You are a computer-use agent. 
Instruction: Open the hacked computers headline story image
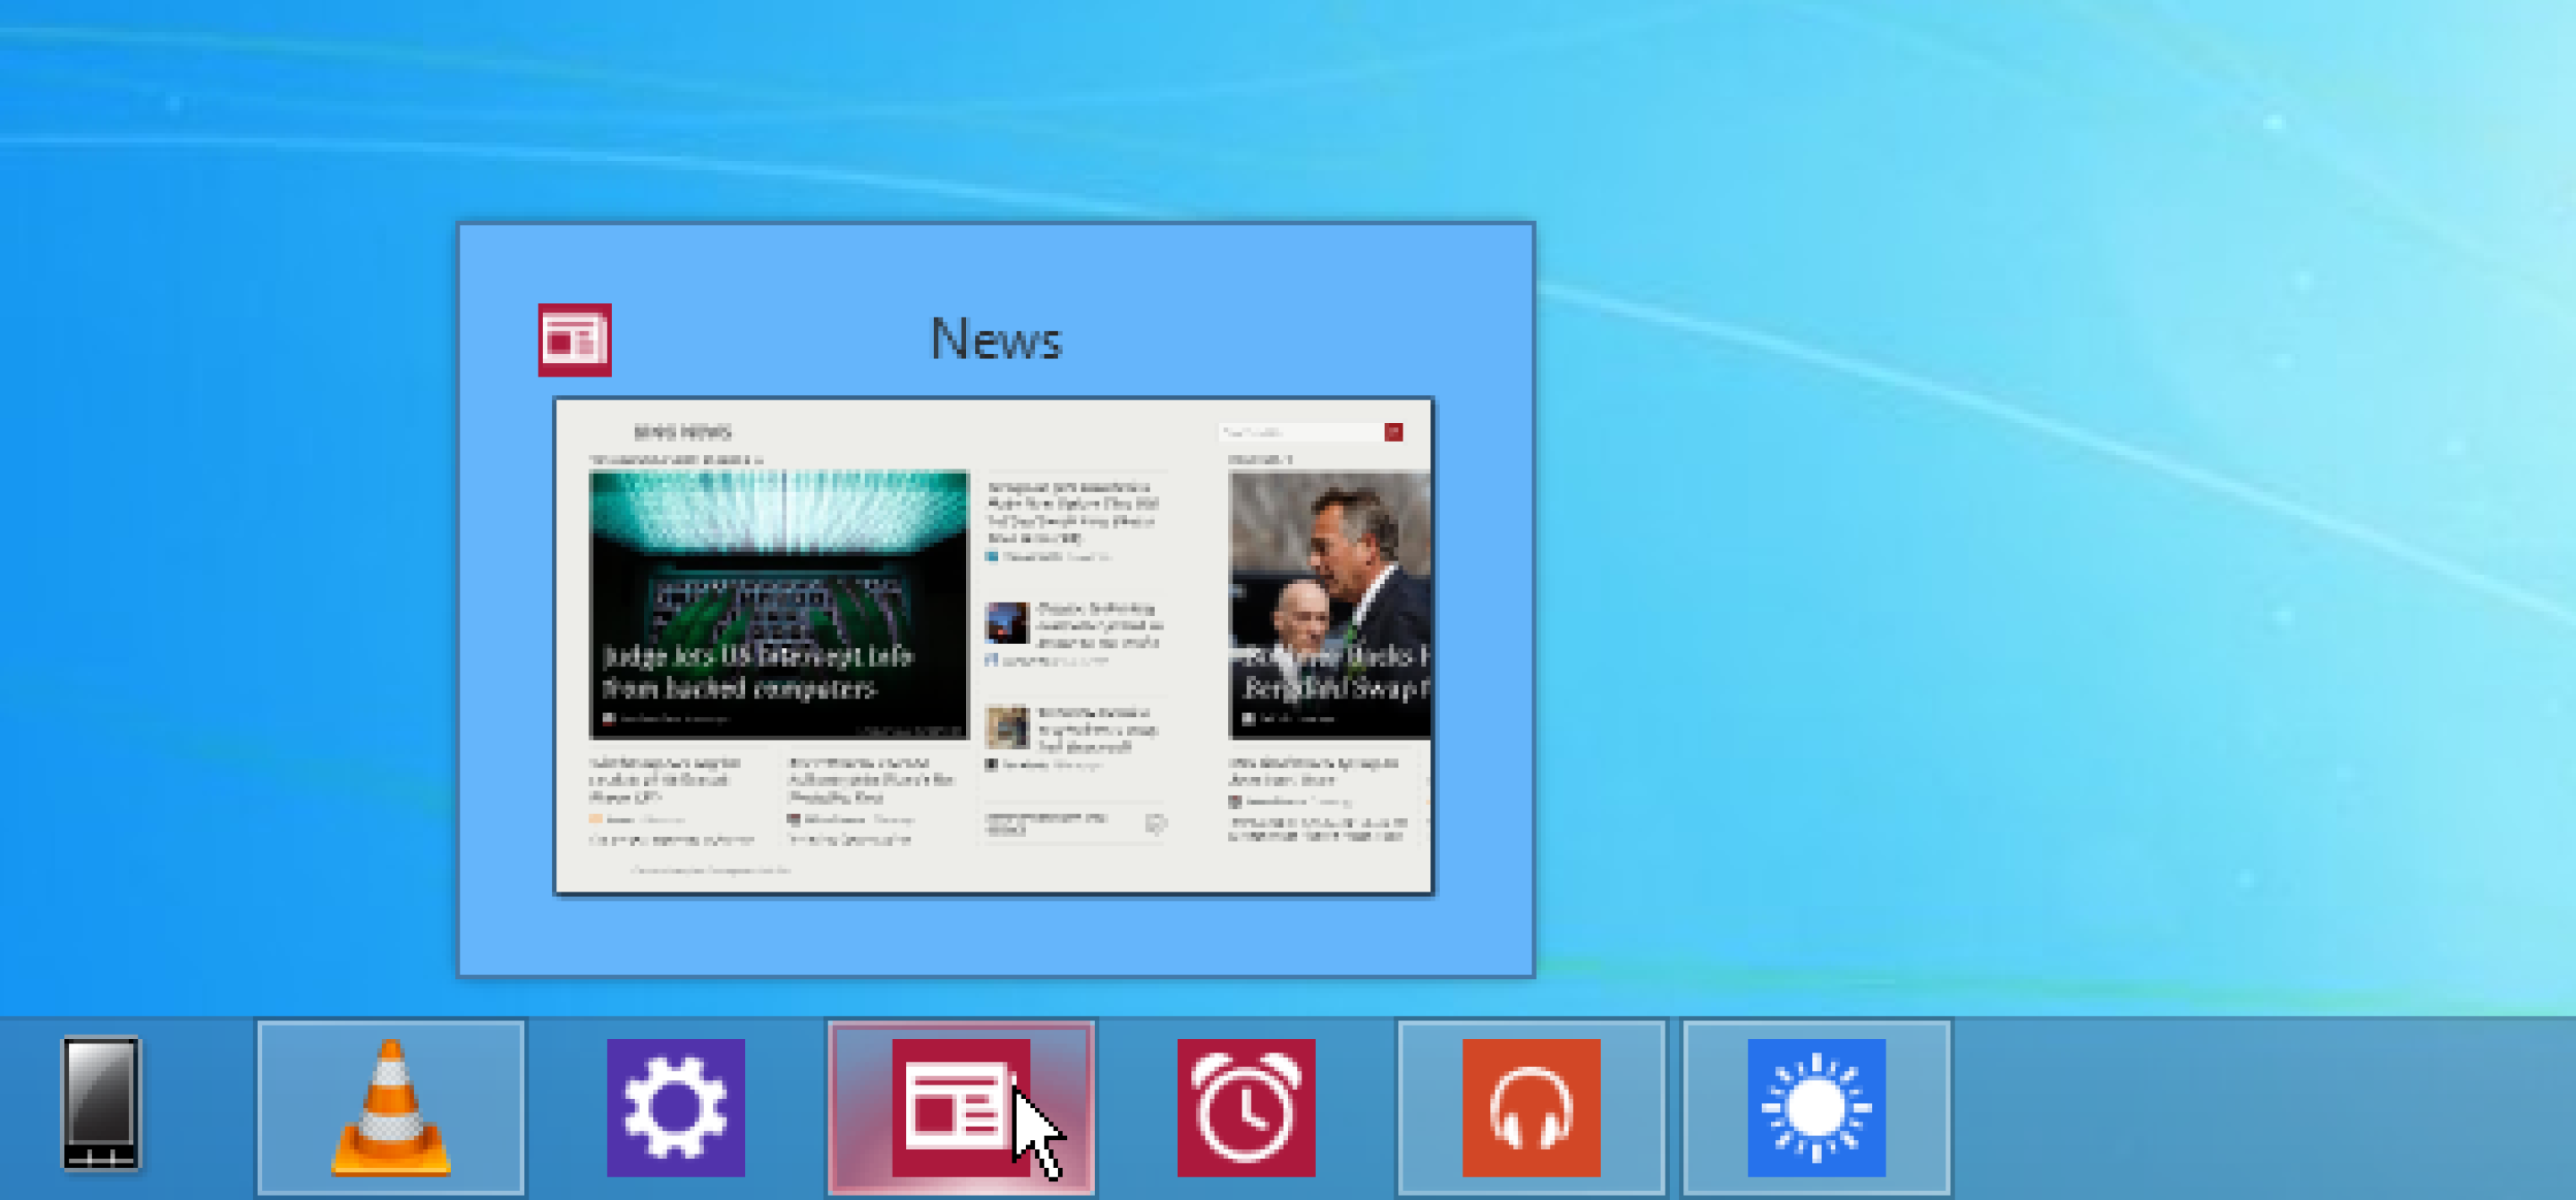pyautogui.click(x=778, y=604)
